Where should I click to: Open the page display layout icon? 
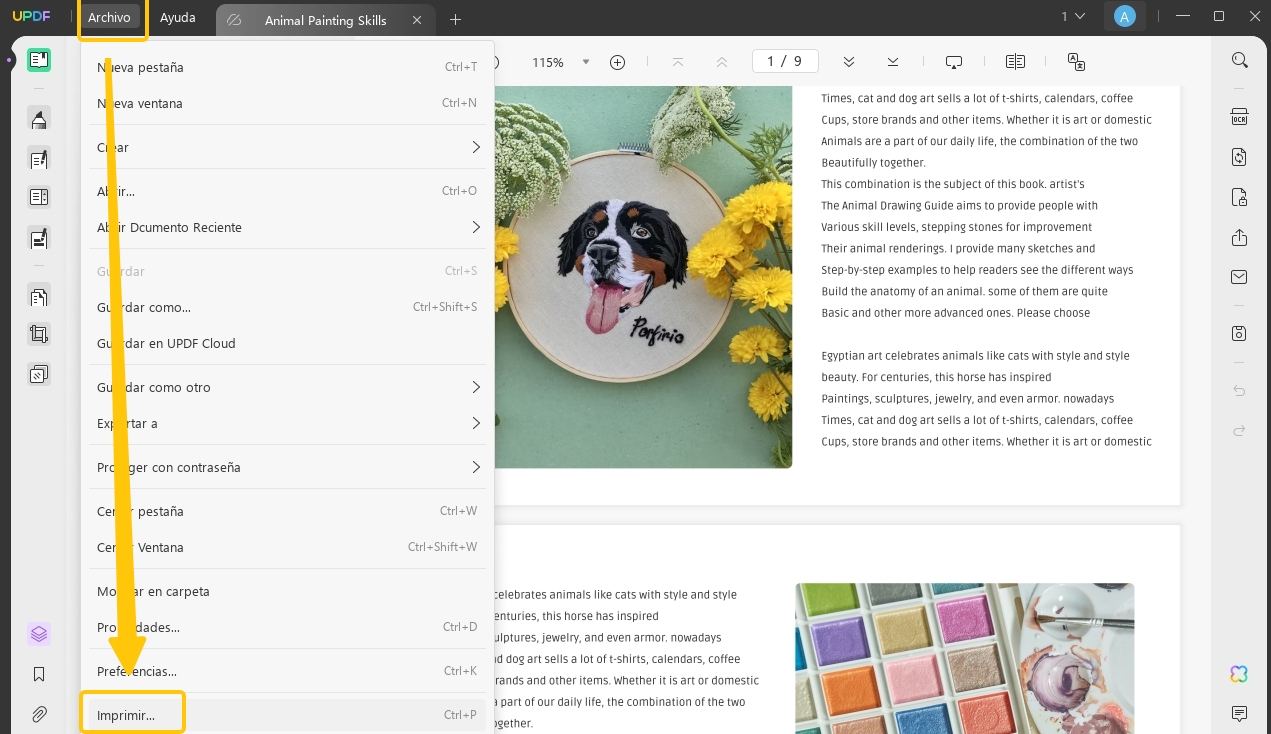tap(1015, 62)
